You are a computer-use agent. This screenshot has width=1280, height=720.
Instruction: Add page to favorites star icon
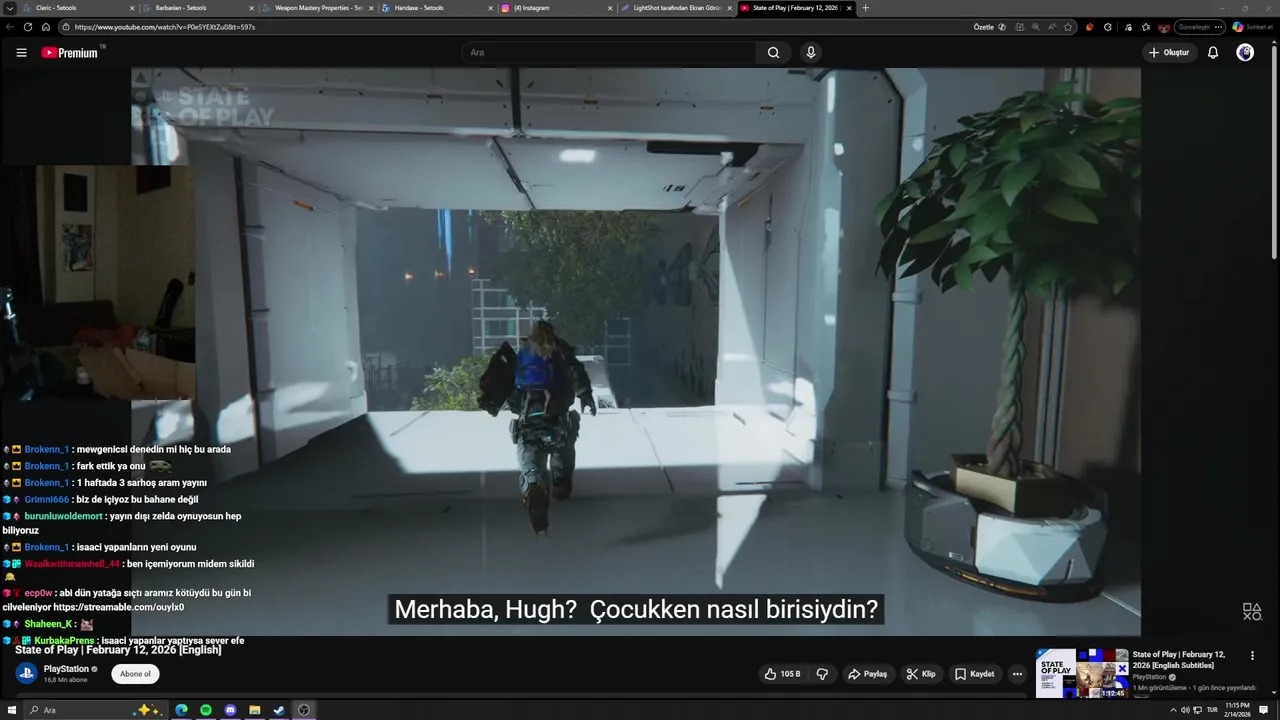coord(1068,27)
